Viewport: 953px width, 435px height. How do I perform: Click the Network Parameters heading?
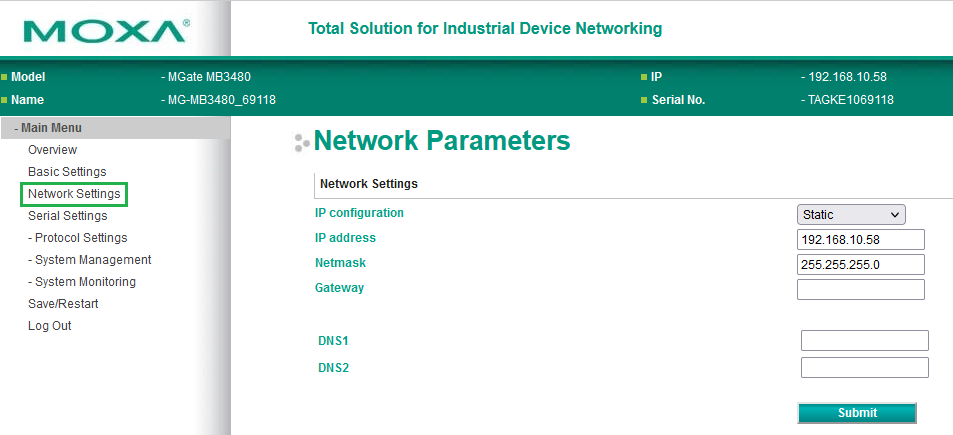pos(442,140)
